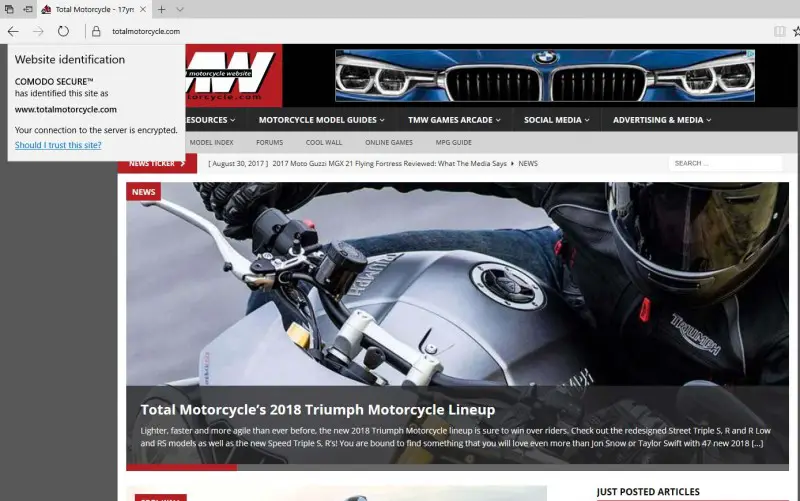
Task: Click the Should I trust this site link
Action: [58, 145]
